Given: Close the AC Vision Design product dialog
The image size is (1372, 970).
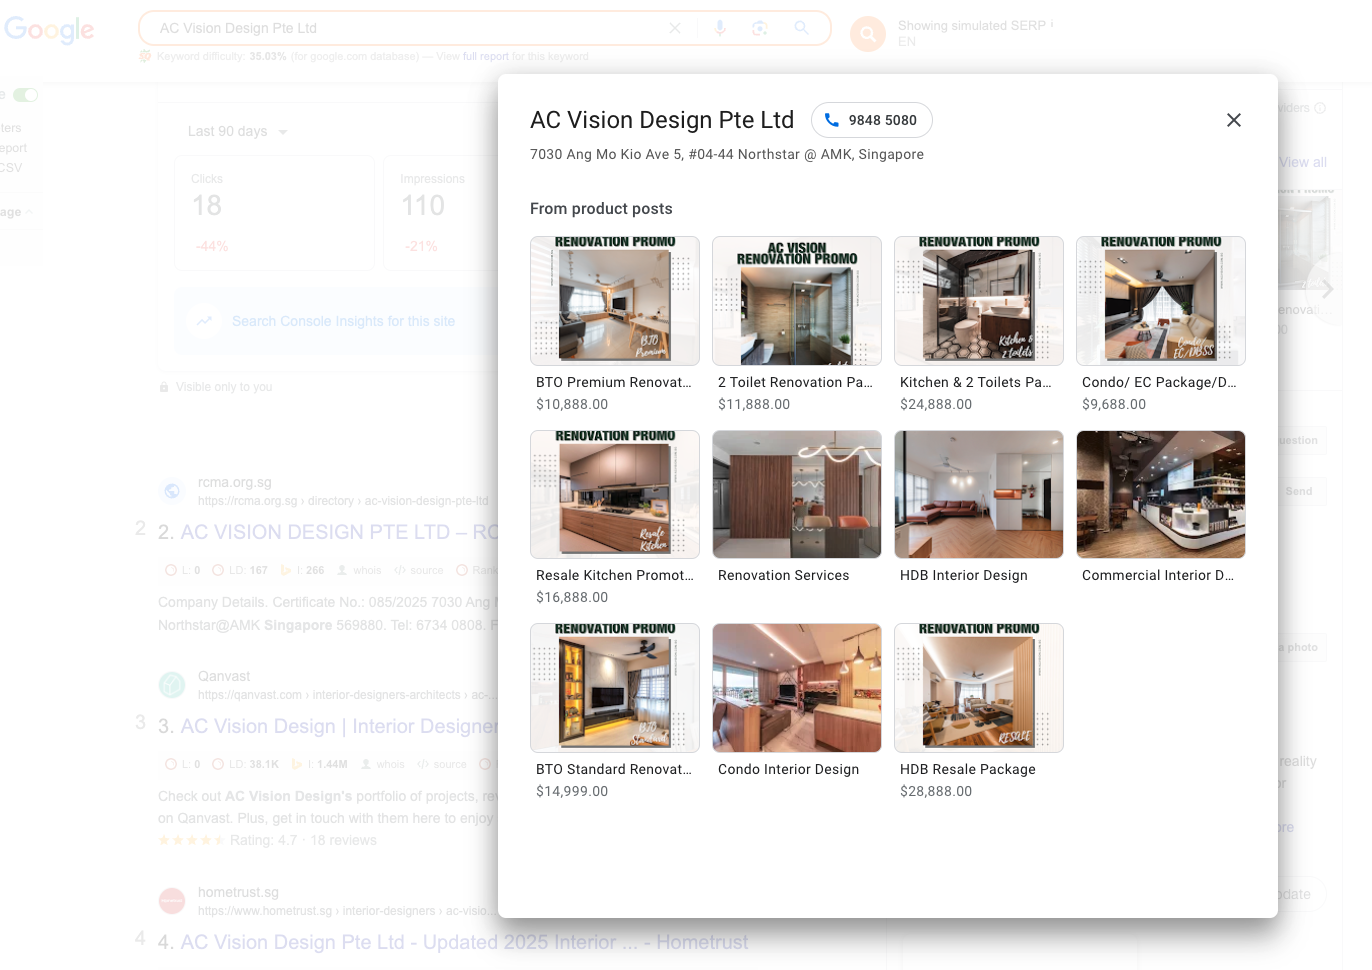Looking at the screenshot, I should [x=1233, y=120].
